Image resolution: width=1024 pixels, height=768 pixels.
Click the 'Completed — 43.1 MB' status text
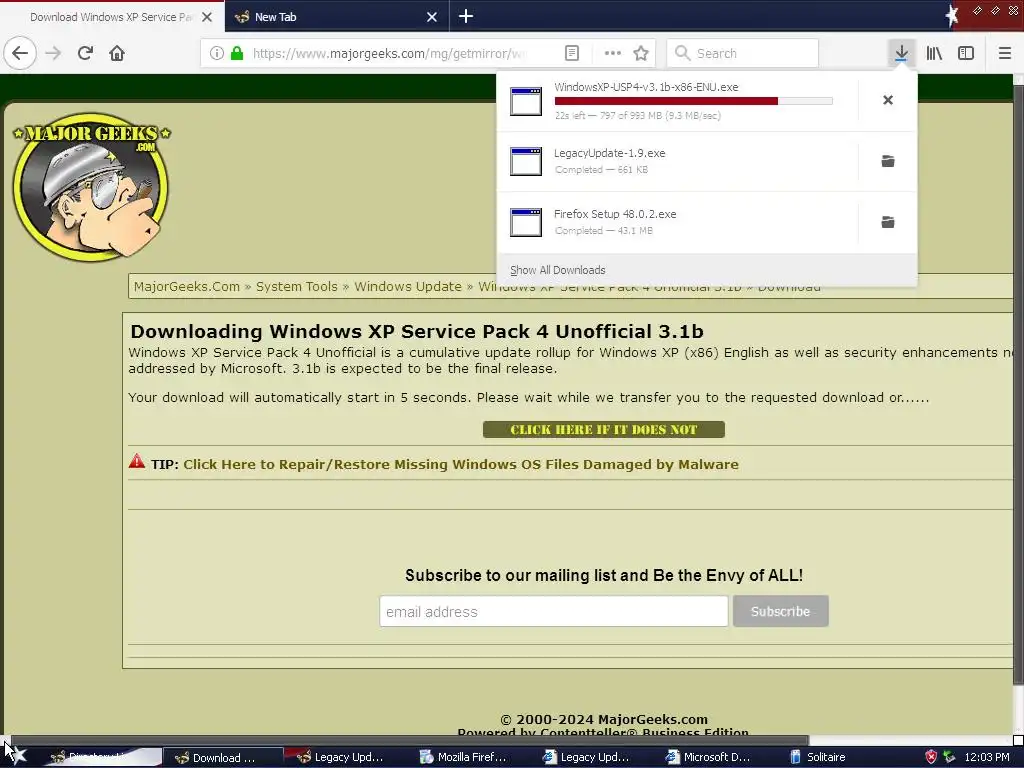pos(603,231)
